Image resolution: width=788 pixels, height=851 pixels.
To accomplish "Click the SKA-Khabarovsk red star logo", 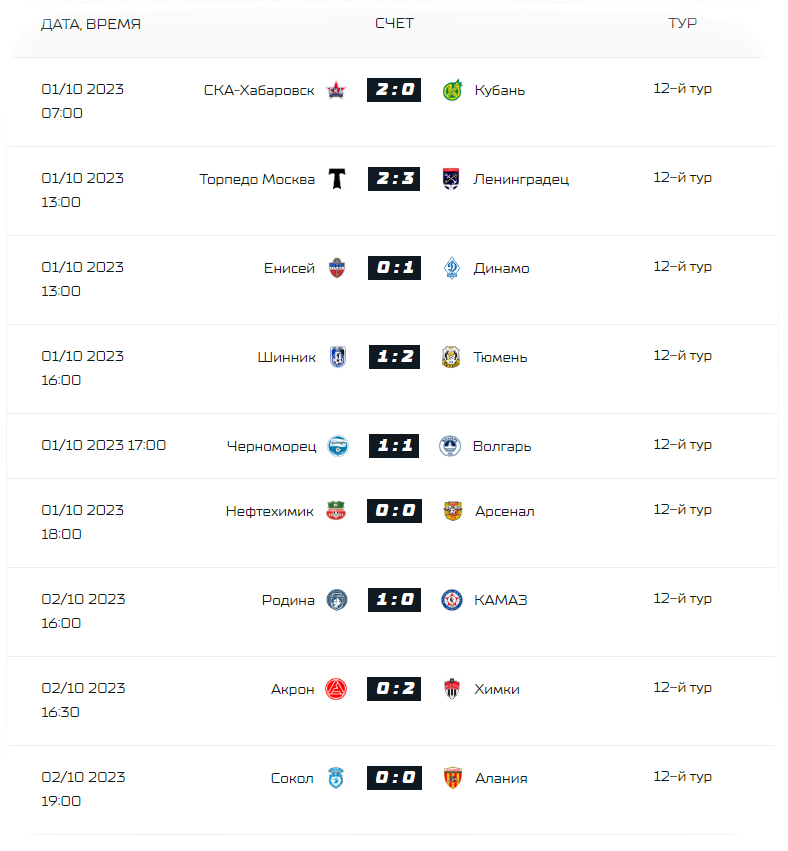I will 336,90.
